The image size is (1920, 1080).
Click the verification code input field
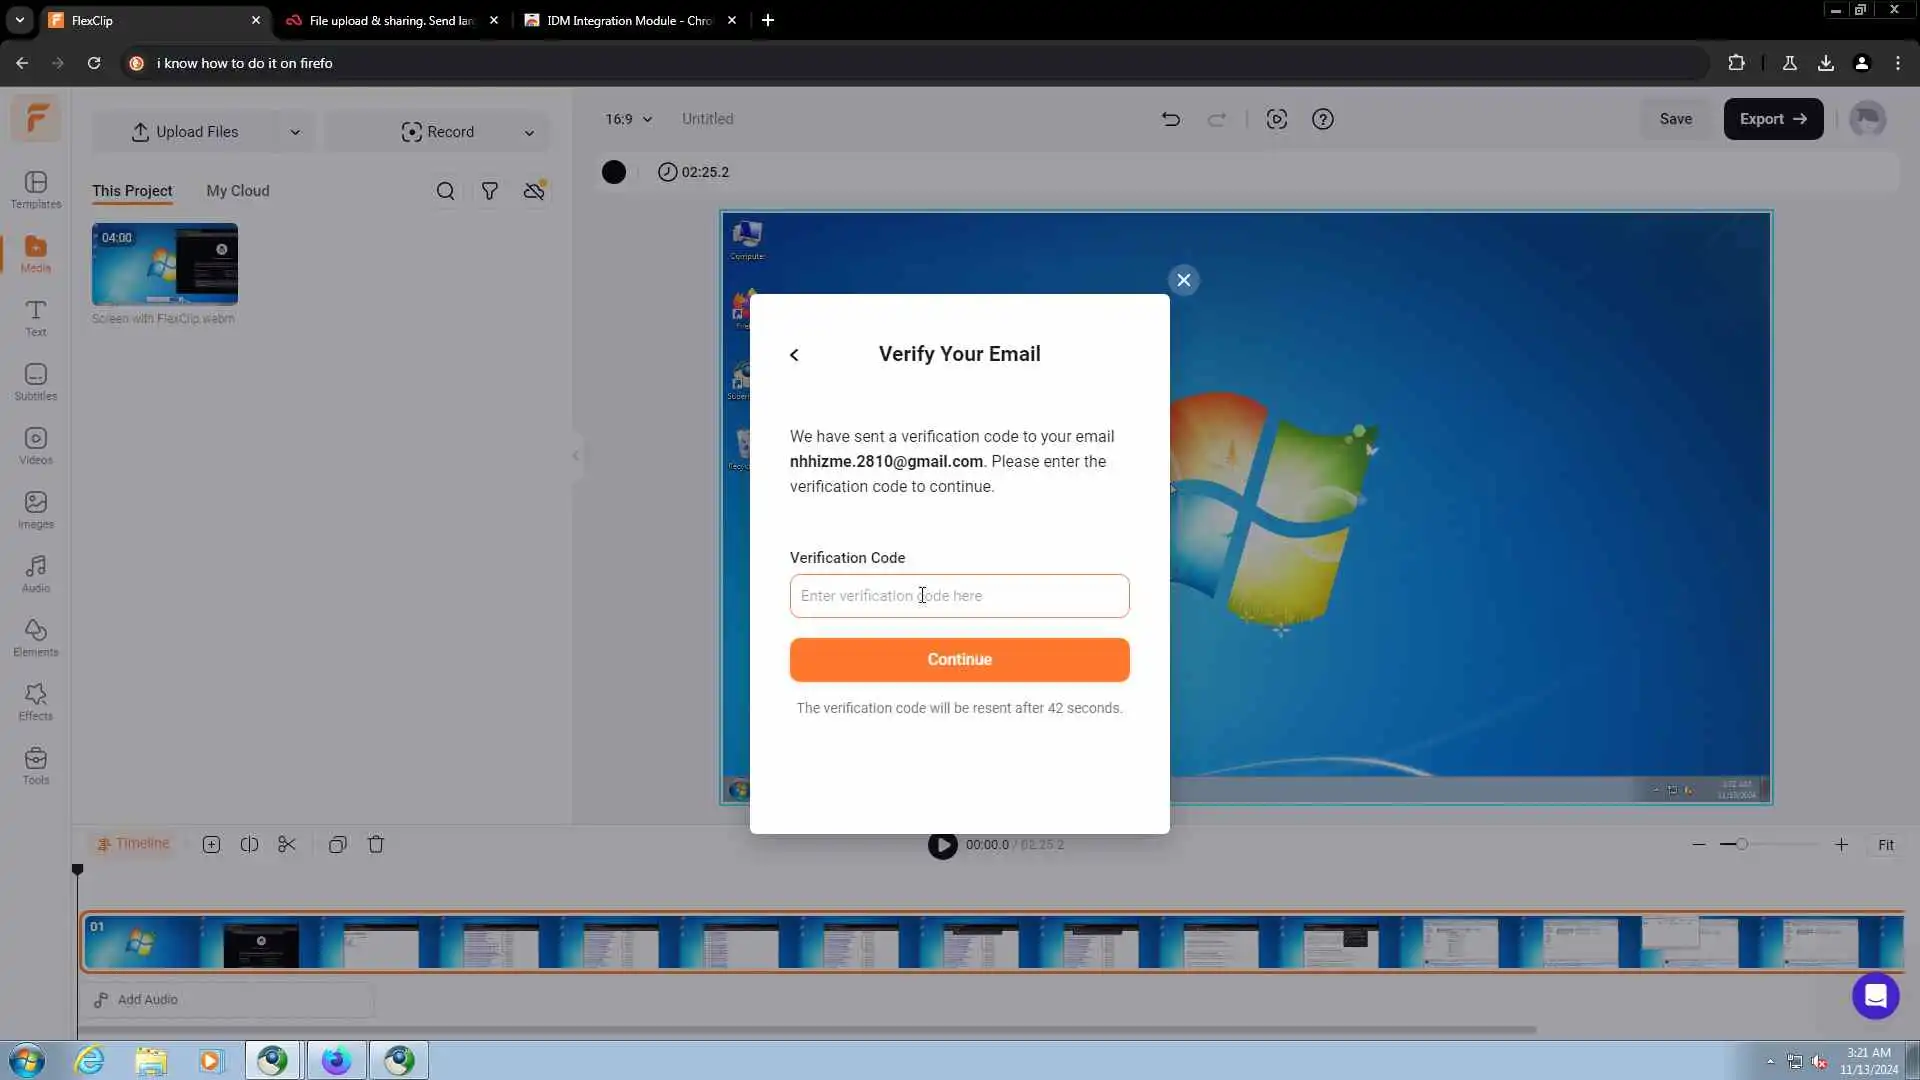959,596
